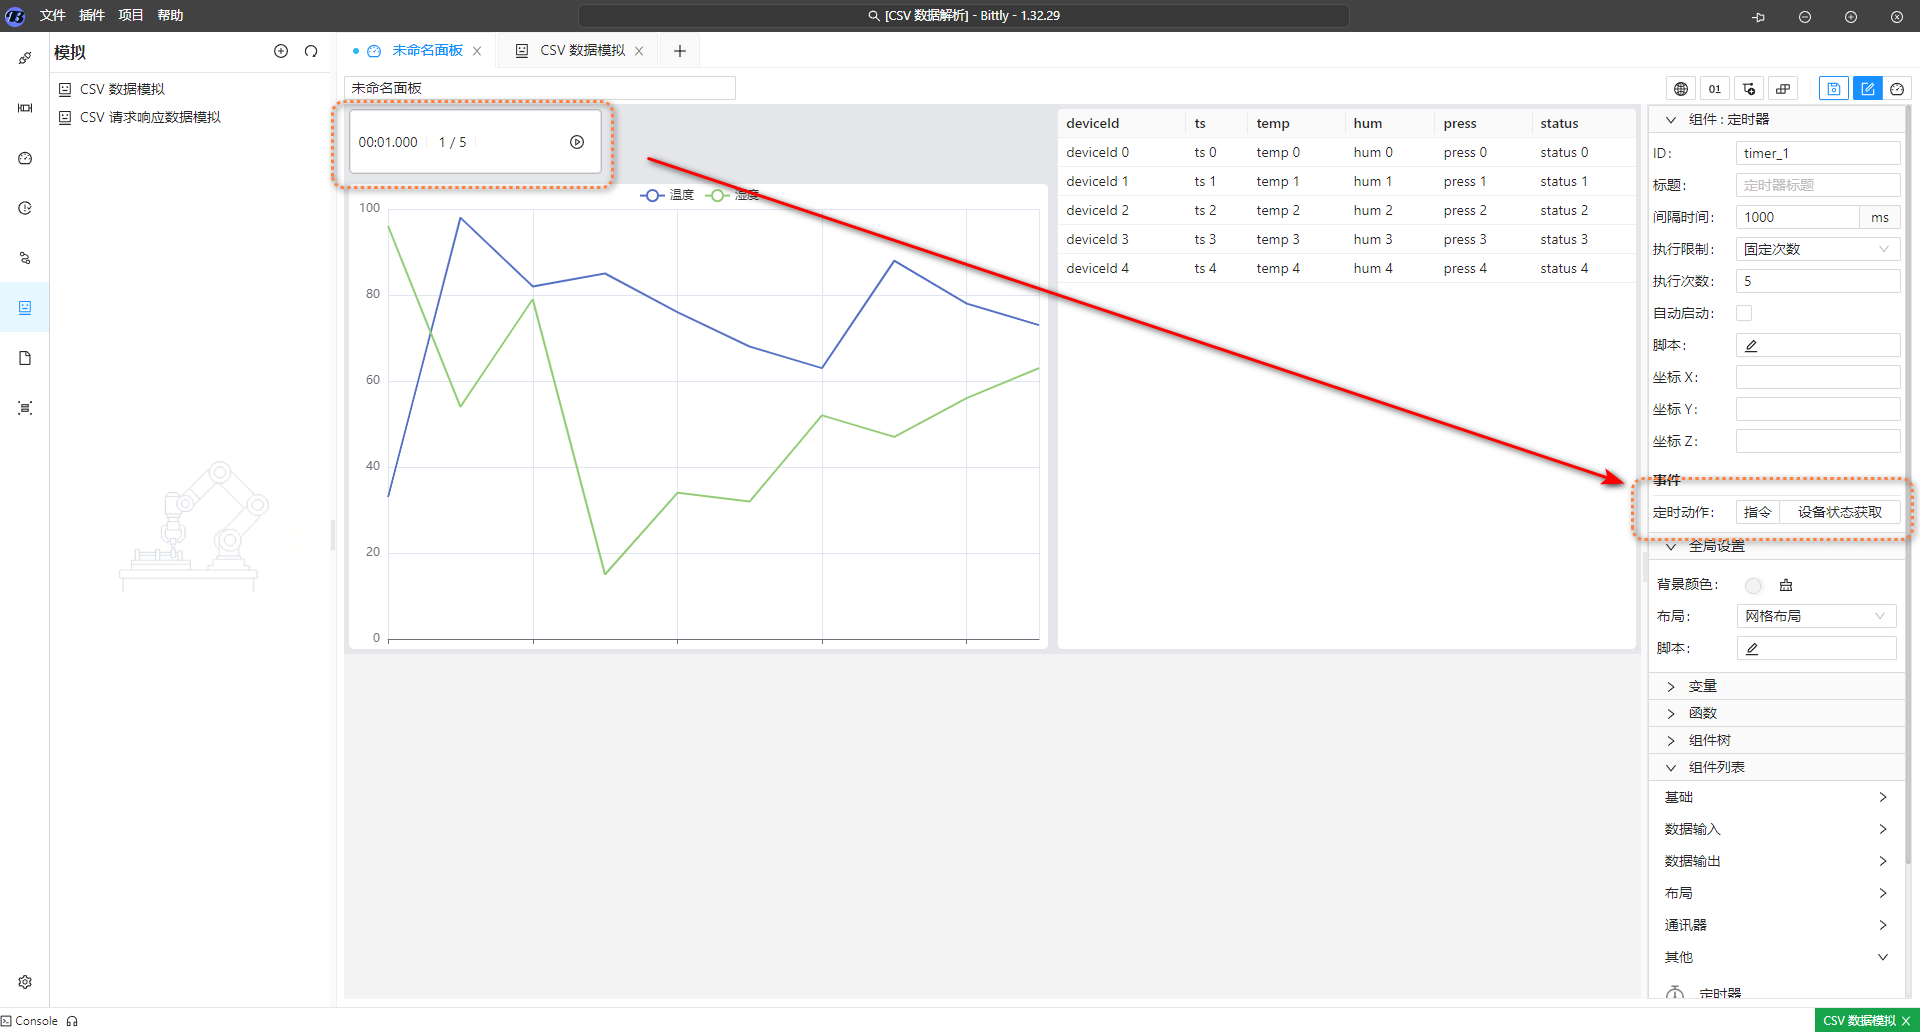
Task: Click the add-simulation plus icon
Action: click(281, 52)
